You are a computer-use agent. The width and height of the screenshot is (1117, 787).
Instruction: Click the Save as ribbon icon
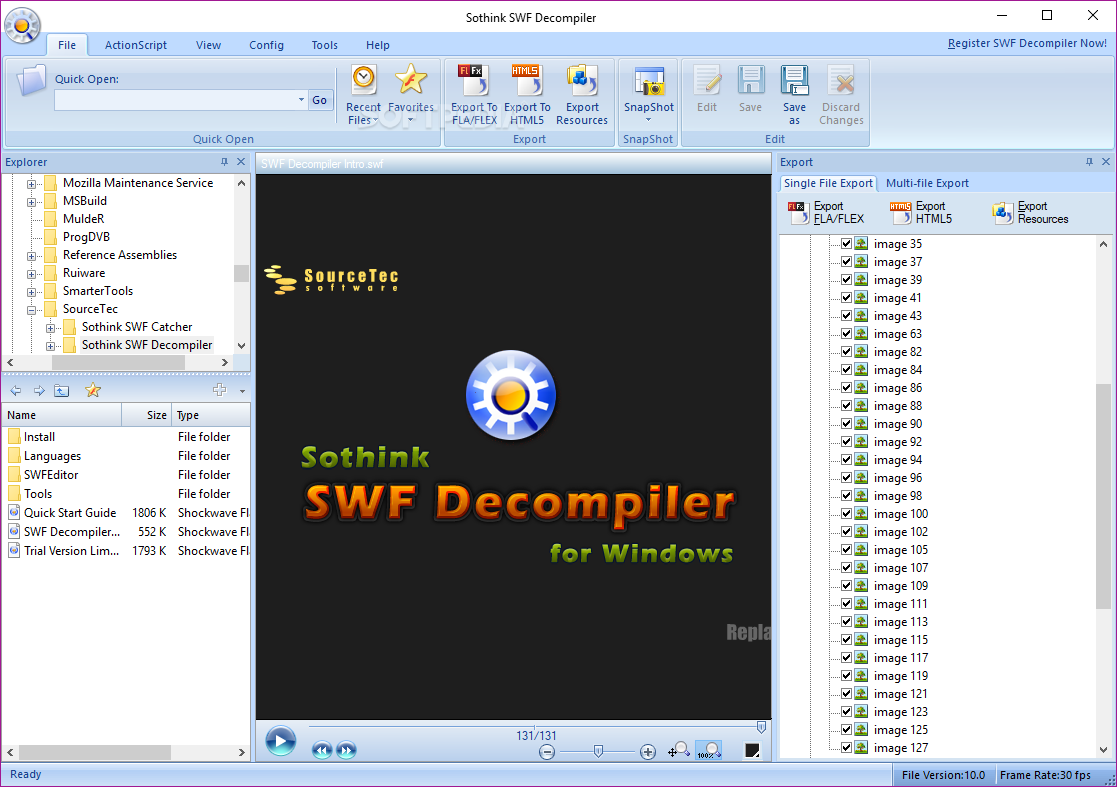point(794,95)
